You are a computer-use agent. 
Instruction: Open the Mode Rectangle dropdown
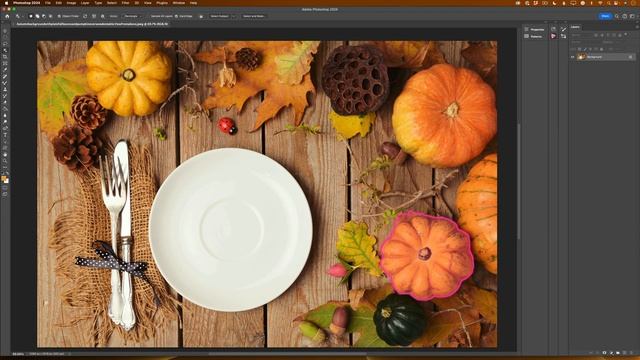(133, 16)
